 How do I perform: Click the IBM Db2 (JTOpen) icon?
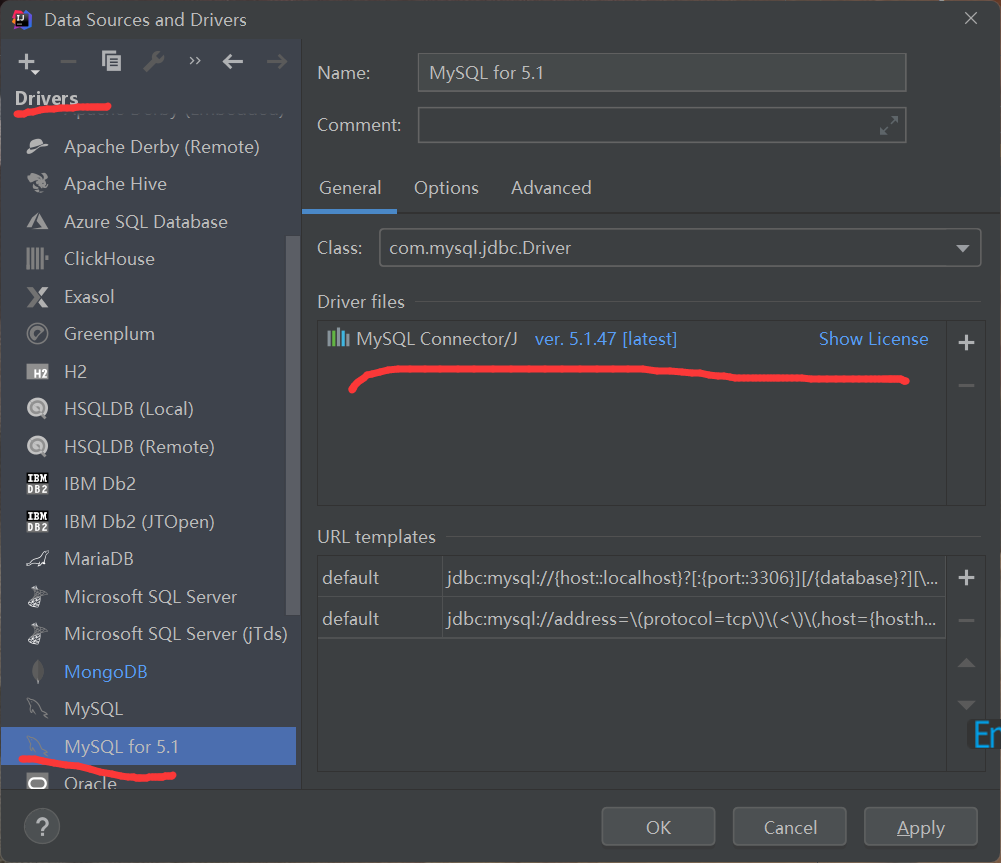pyautogui.click(x=37, y=522)
